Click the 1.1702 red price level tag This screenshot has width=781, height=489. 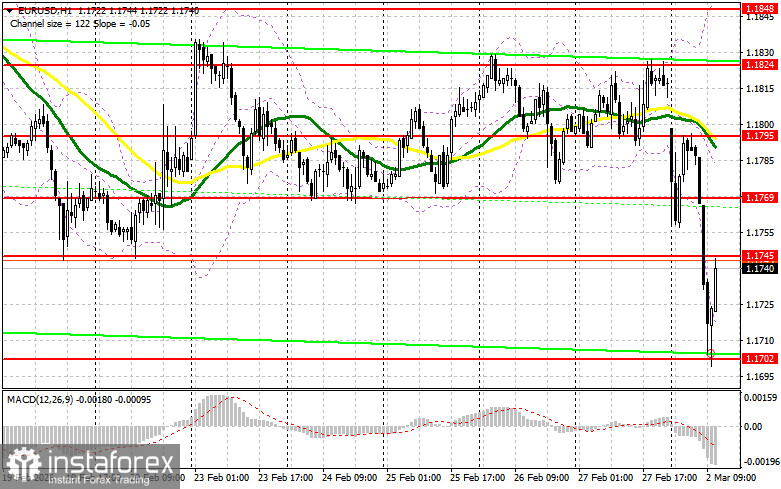pyautogui.click(x=760, y=359)
